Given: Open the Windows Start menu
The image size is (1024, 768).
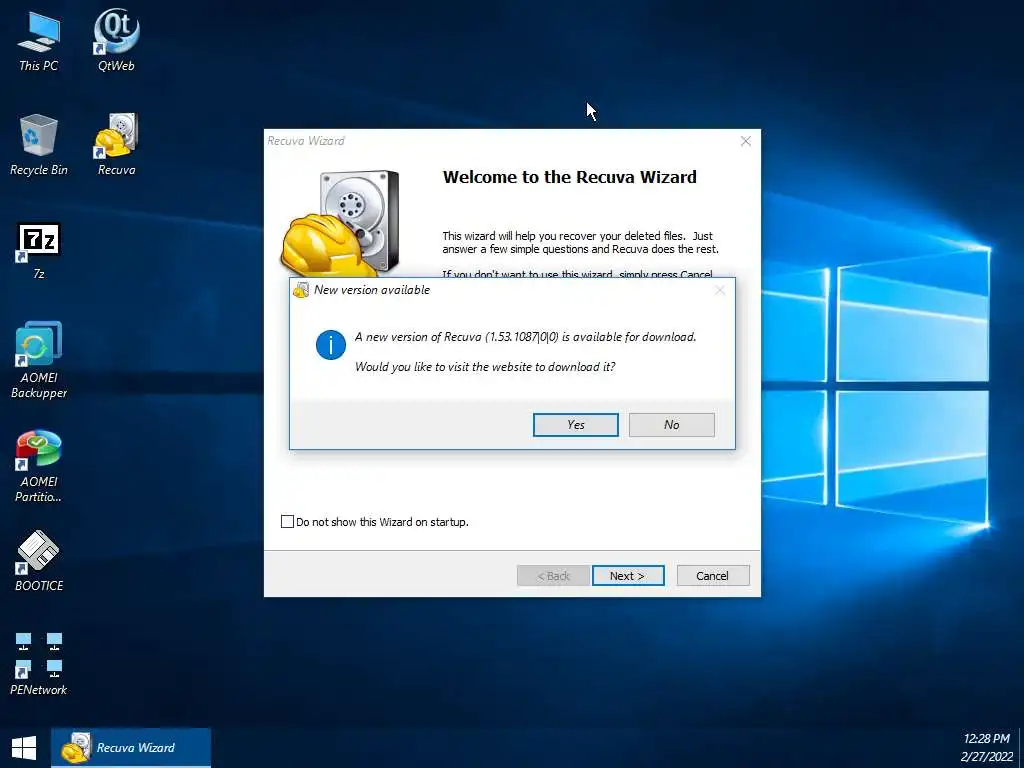Looking at the screenshot, I should (x=24, y=748).
